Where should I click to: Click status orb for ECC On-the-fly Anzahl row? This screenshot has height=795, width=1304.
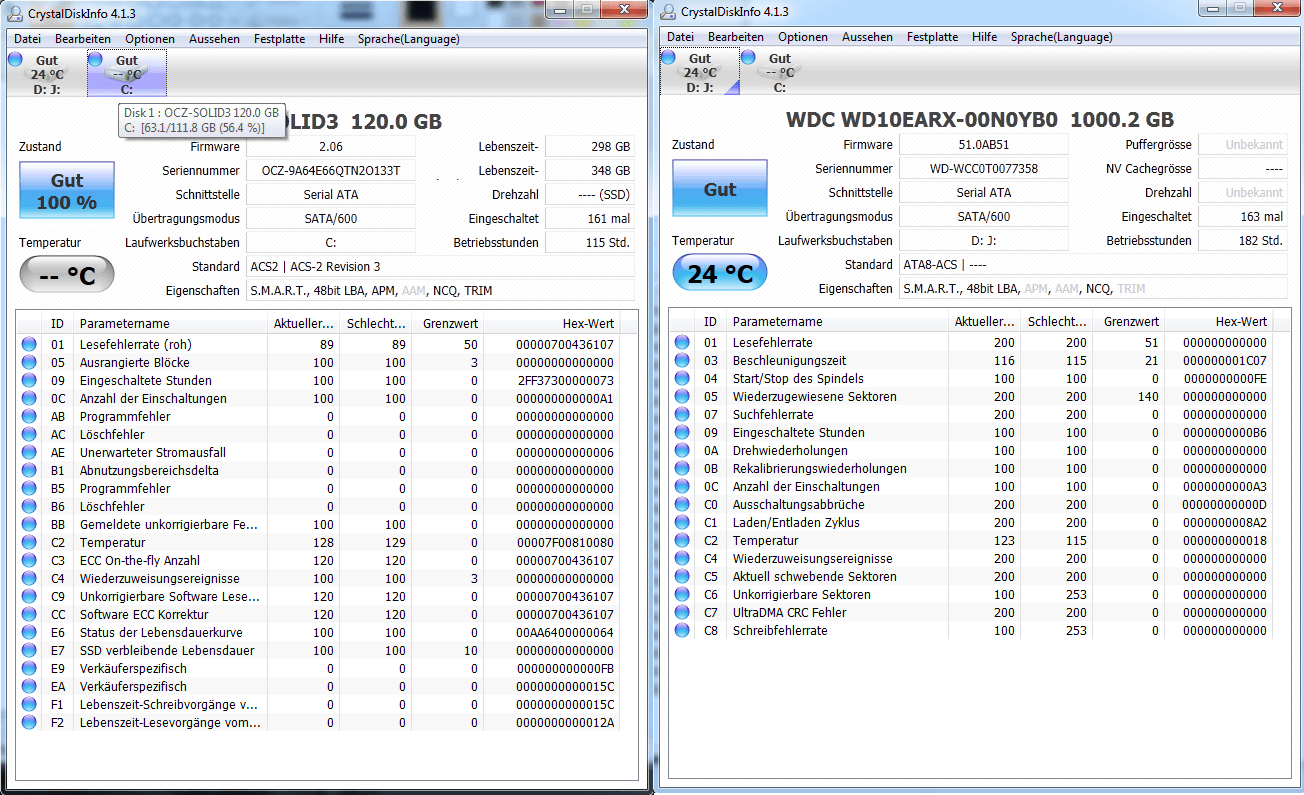tap(29, 561)
